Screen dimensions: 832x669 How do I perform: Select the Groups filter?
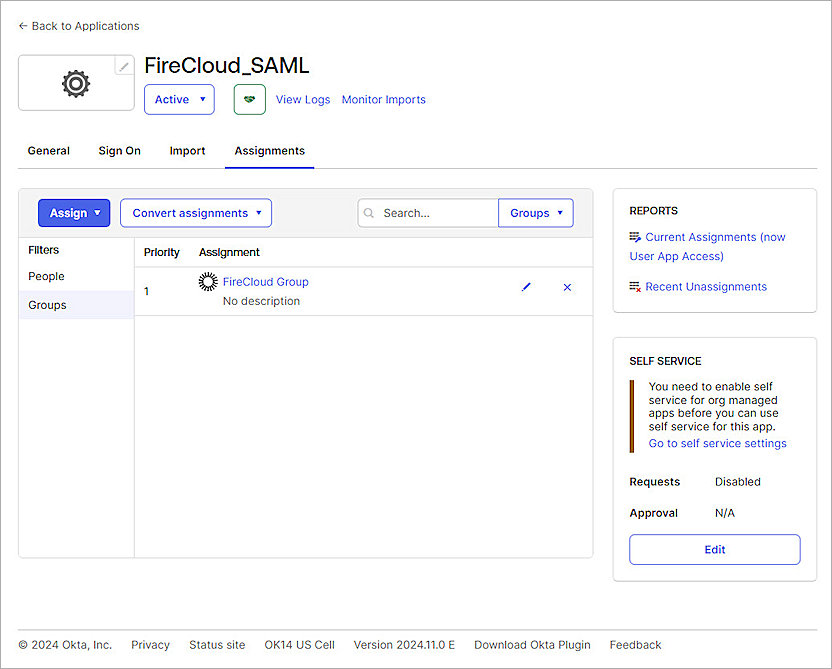[x=46, y=305]
